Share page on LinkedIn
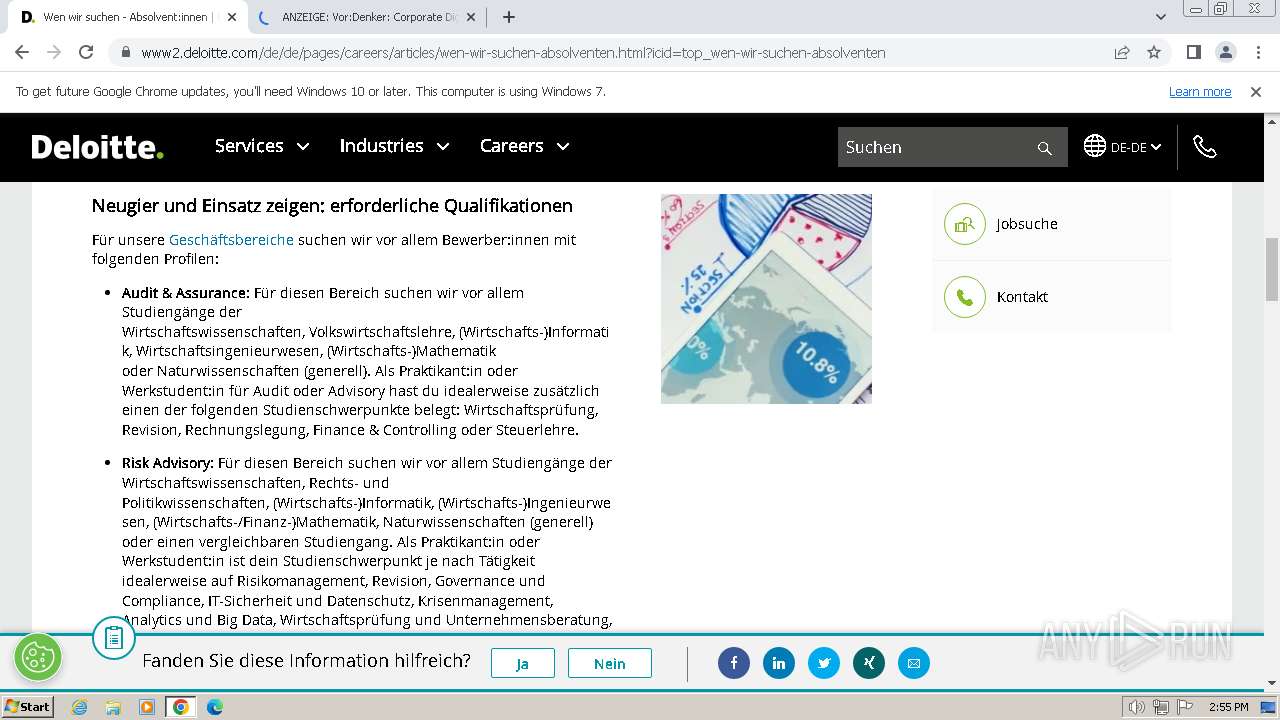This screenshot has width=1280, height=720. (779, 663)
